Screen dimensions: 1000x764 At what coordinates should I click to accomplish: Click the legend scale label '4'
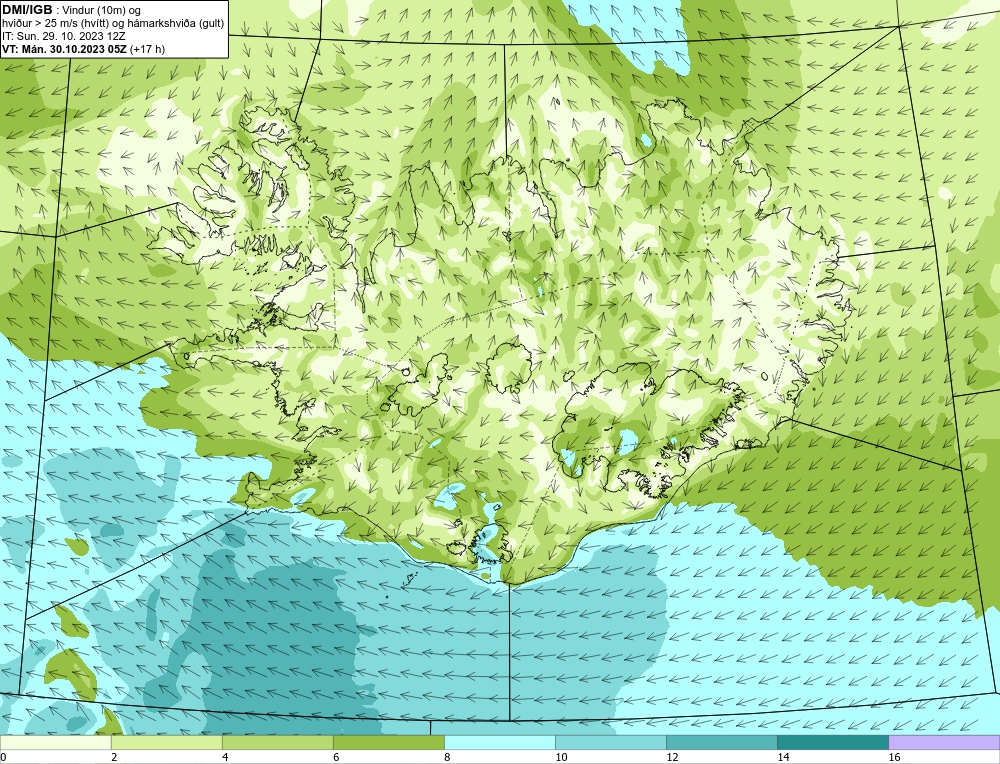225,757
